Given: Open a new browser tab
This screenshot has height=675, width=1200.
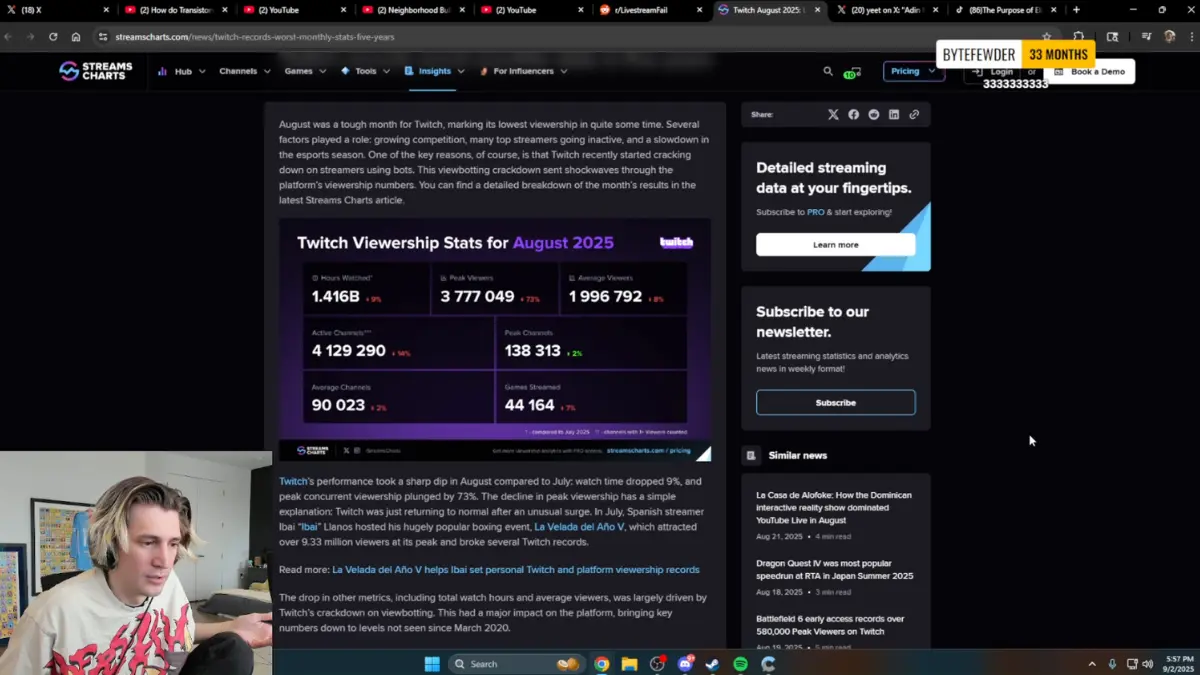Looking at the screenshot, I should coord(1076,10).
